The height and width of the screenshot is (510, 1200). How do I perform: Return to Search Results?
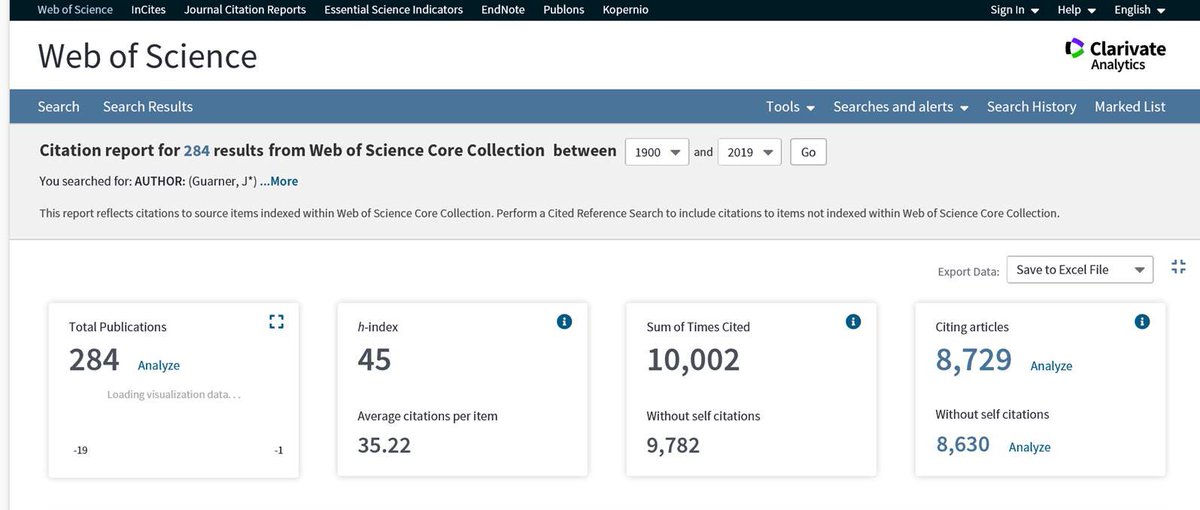[x=148, y=107]
